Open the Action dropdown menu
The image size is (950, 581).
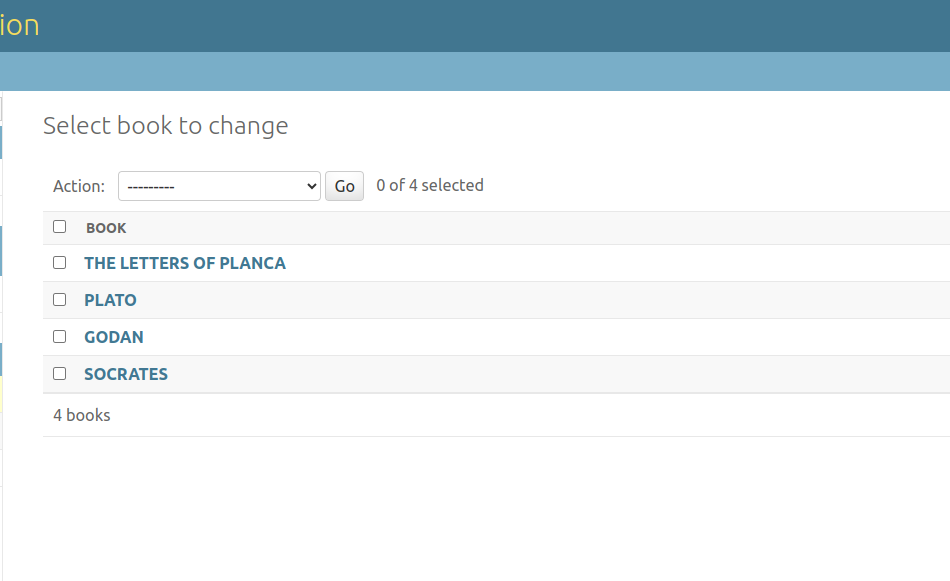pos(219,186)
